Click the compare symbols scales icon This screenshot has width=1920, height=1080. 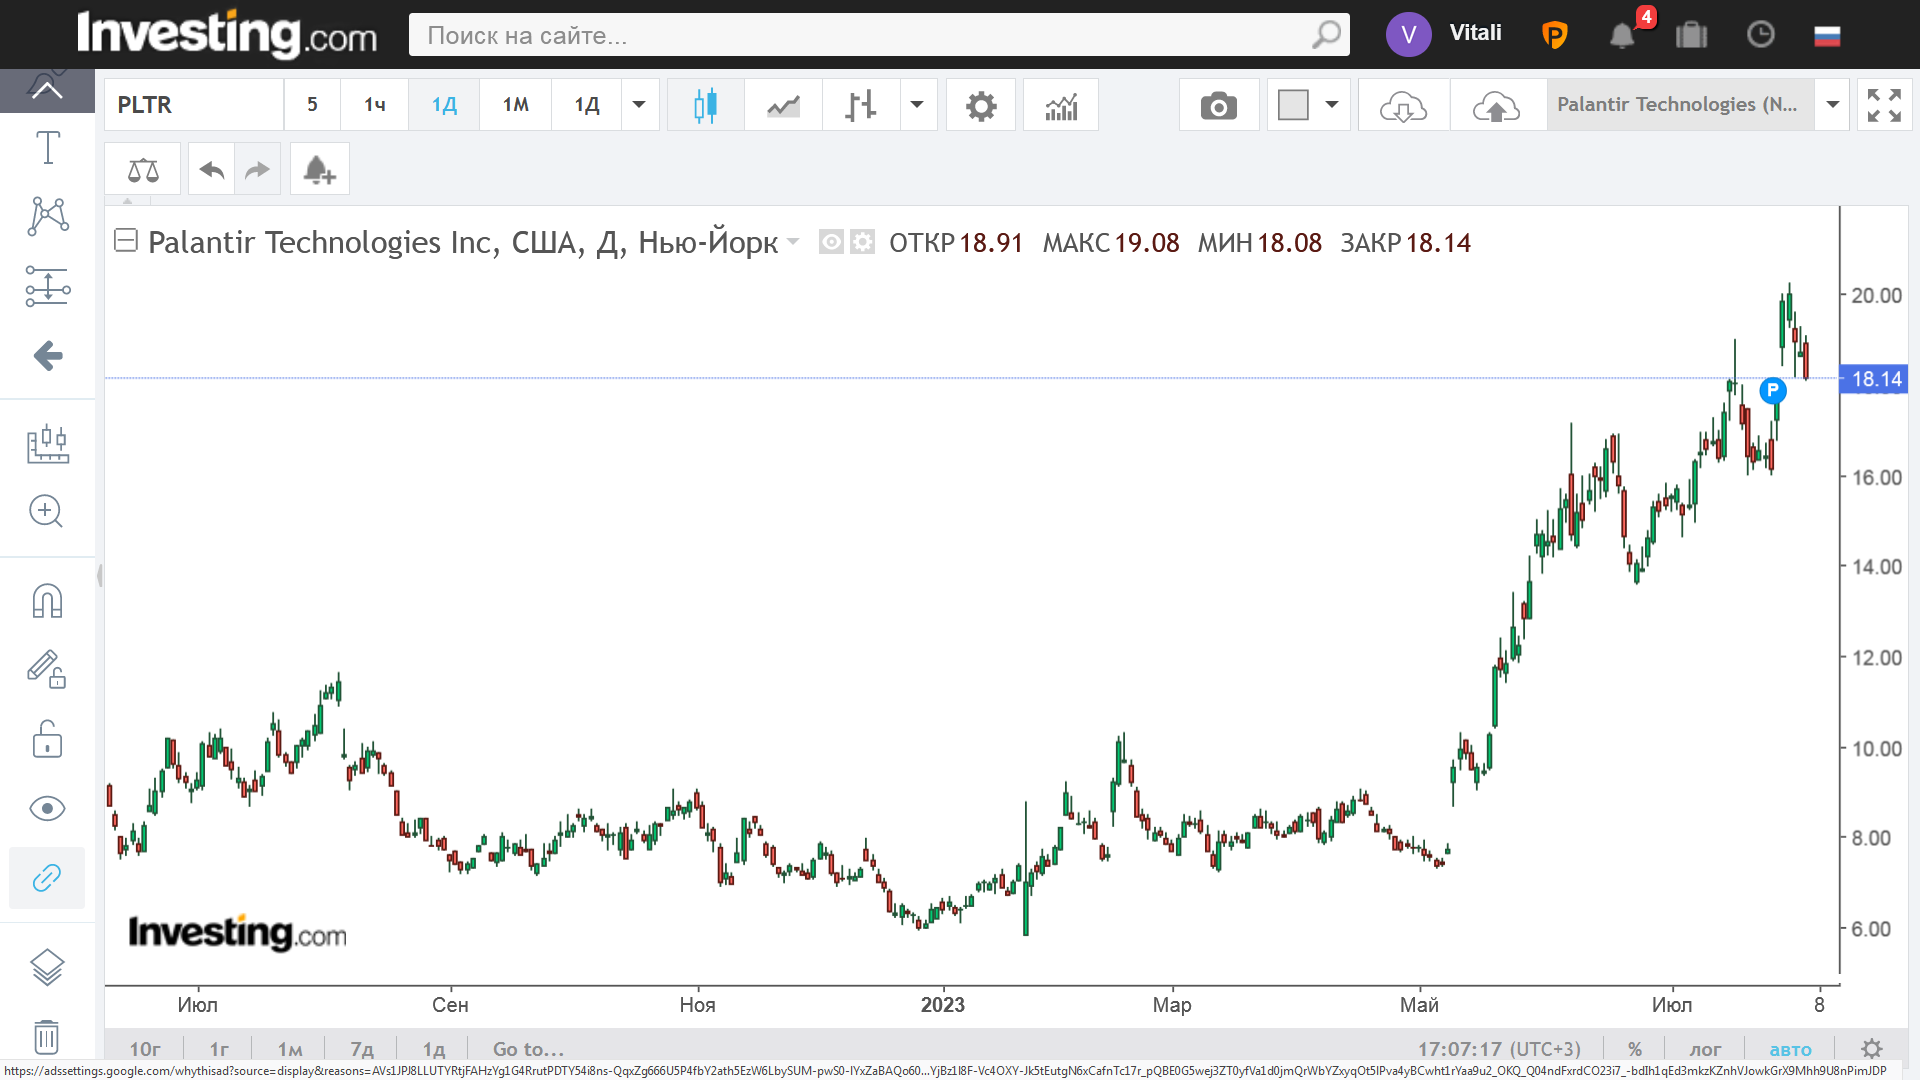pos(143,169)
